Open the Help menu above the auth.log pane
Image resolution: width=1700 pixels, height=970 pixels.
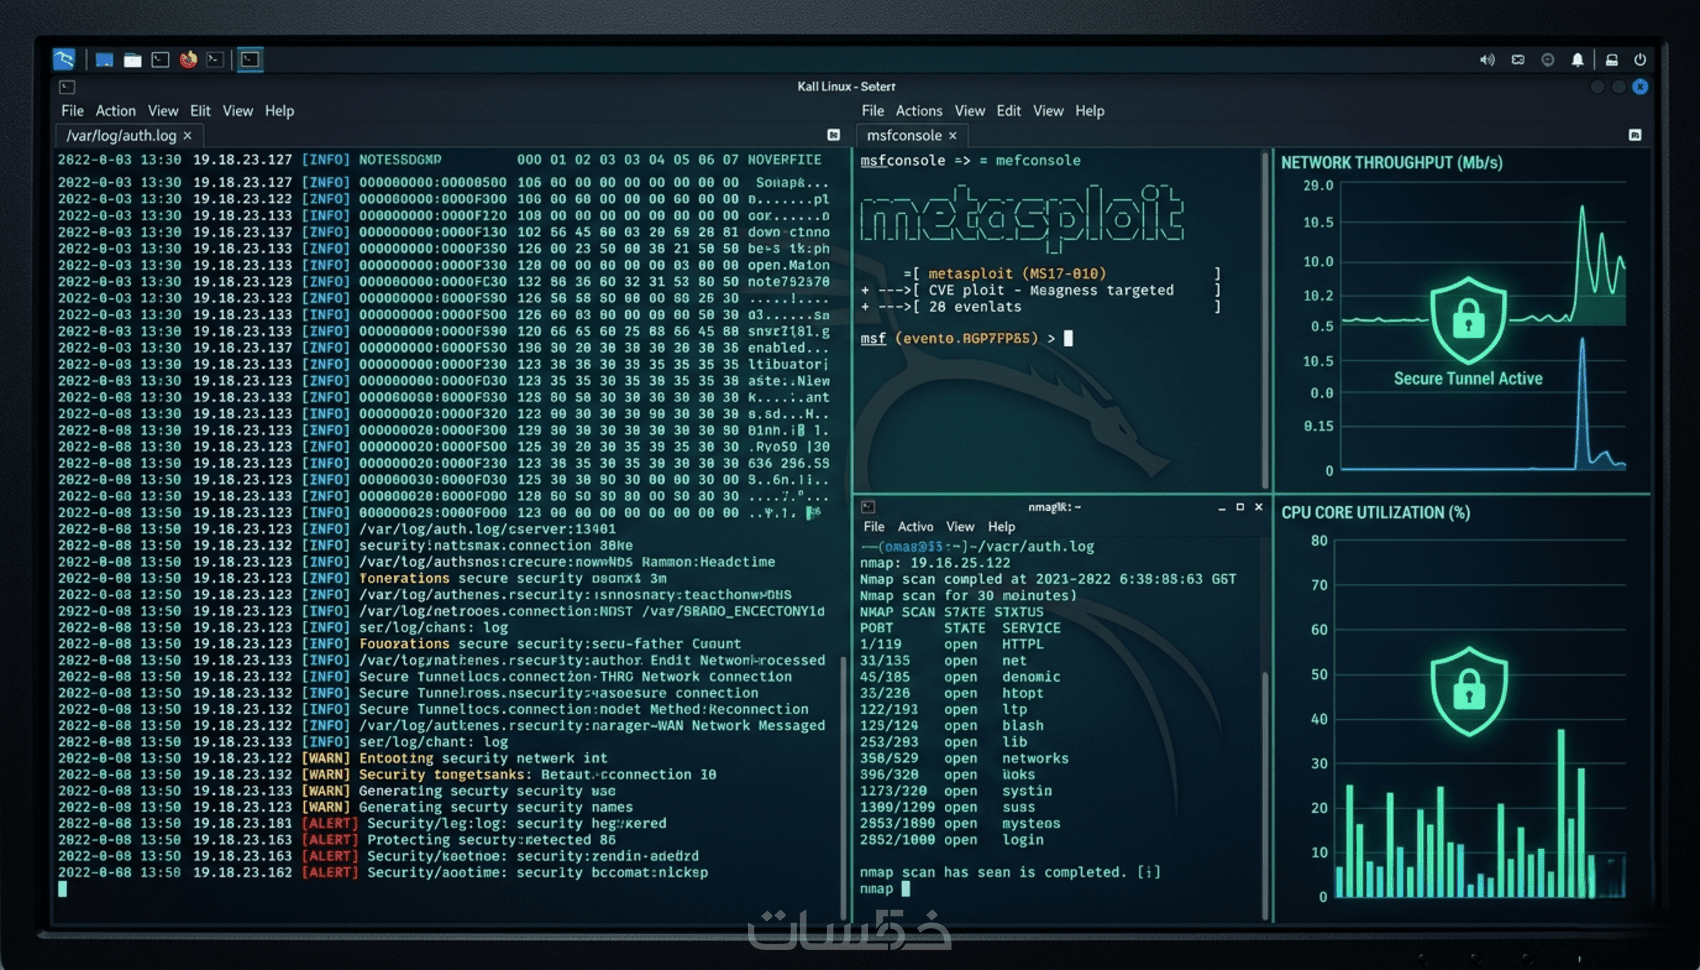point(279,111)
